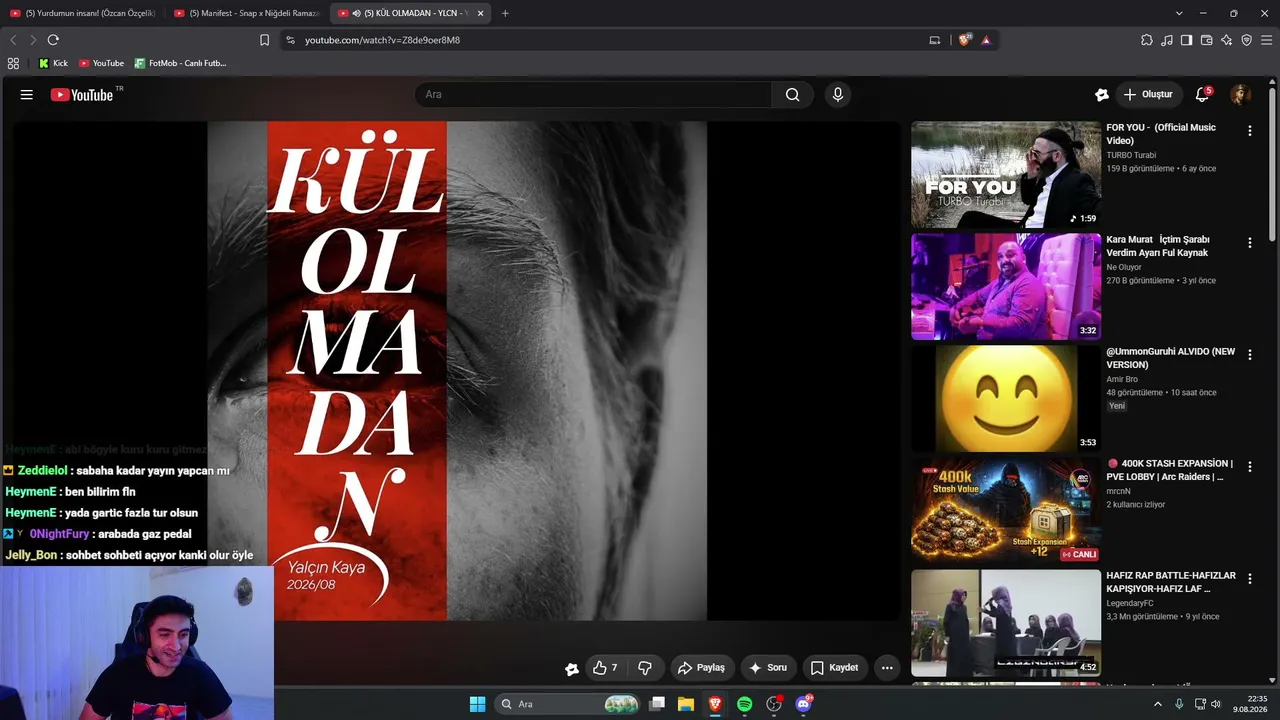Open options for HAFIZ RAP BATTLE video
Image resolution: width=1280 pixels, height=720 pixels.
pyautogui.click(x=1249, y=579)
